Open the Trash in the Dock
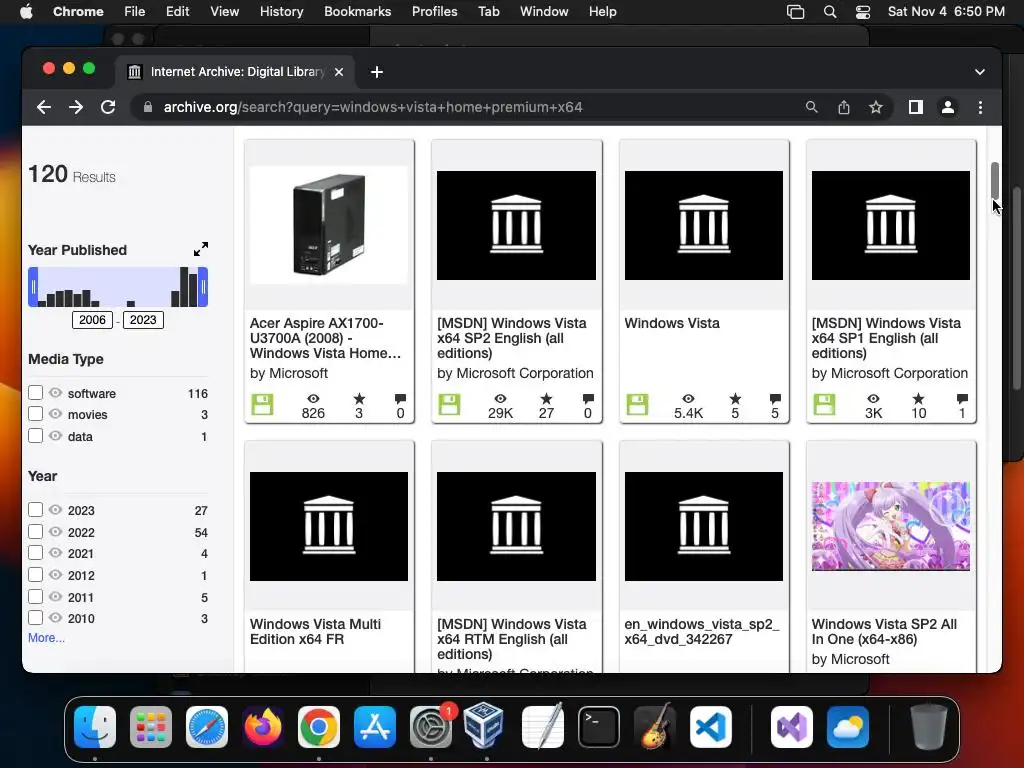Image resolution: width=1024 pixels, height=768 pixels. tap(929, 726)
